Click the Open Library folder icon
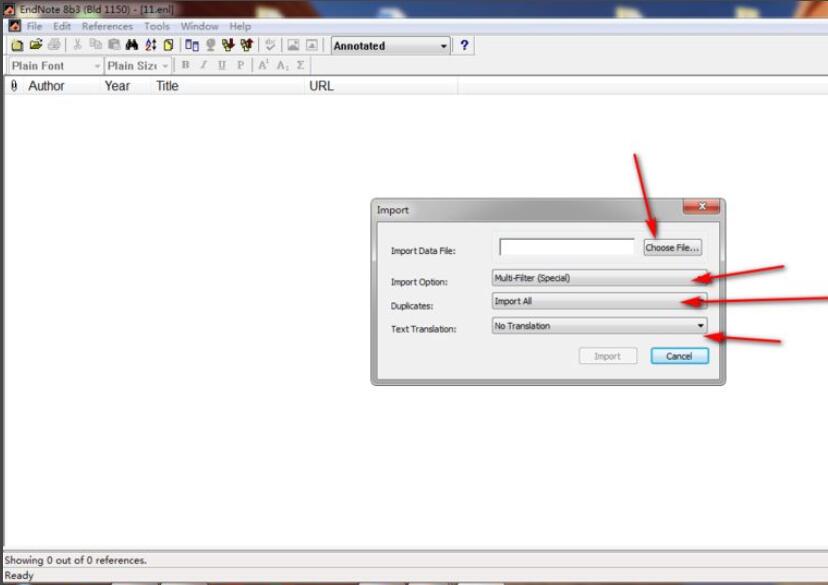The width and height of the screenshot is (828, 585). pyautogui.click(x=36, y=46)
